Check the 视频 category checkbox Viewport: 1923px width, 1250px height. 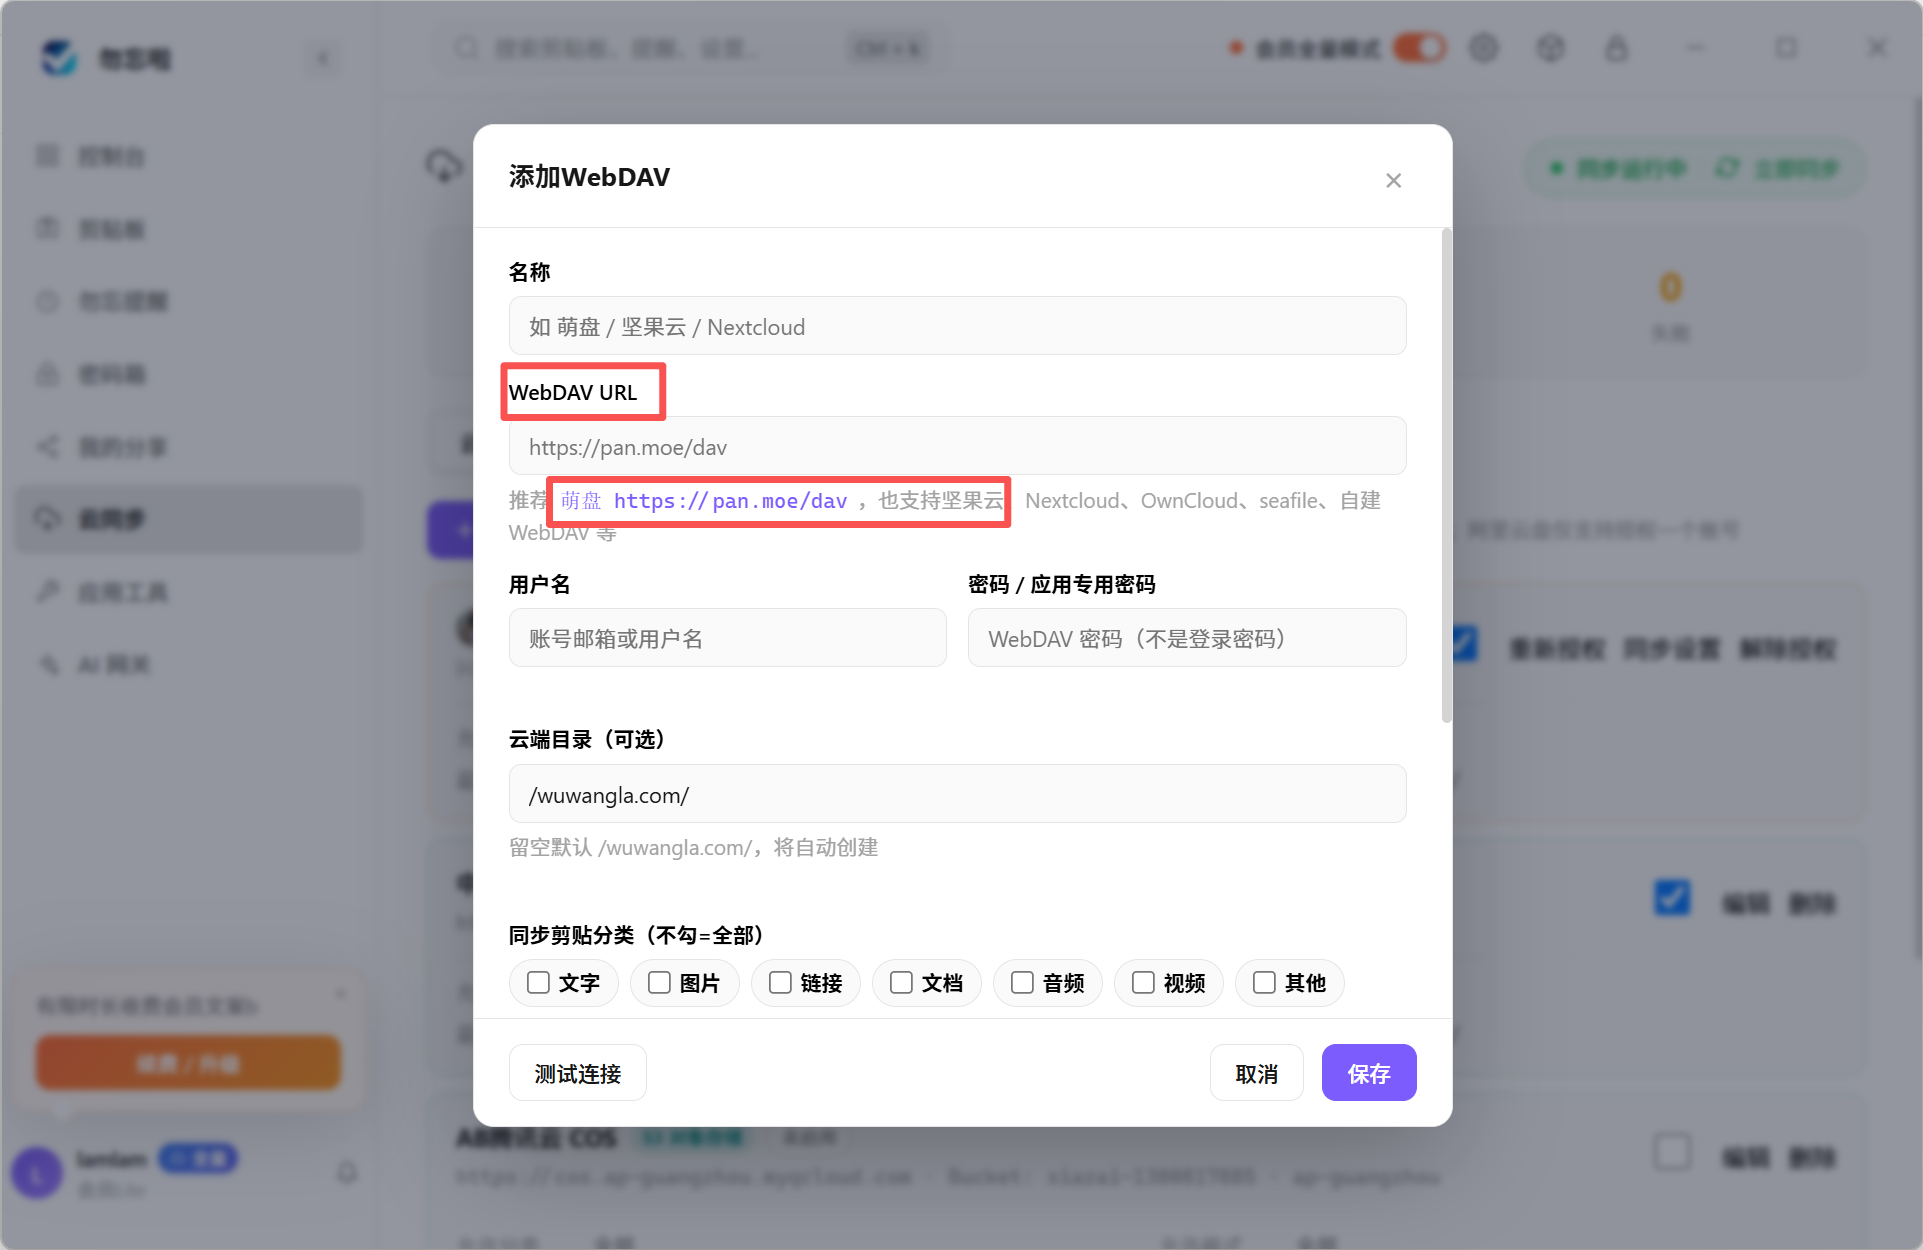coord(1143,983)
